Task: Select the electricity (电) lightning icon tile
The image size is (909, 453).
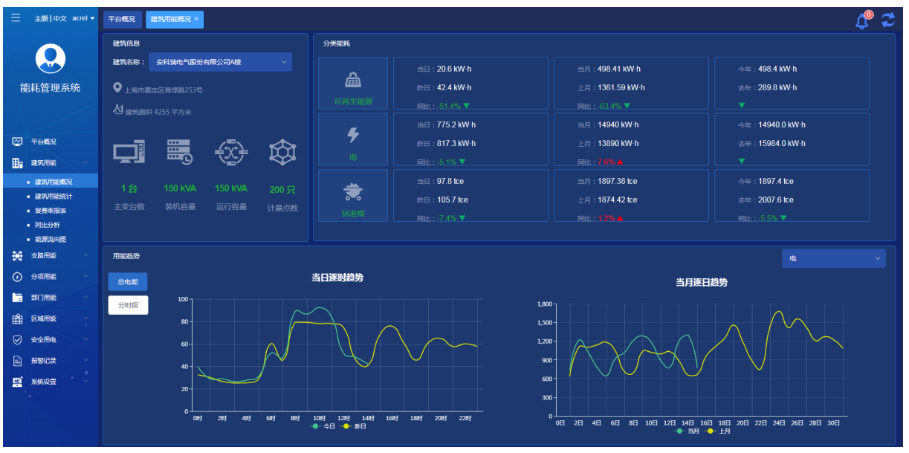Action: (x=352, y=140)
